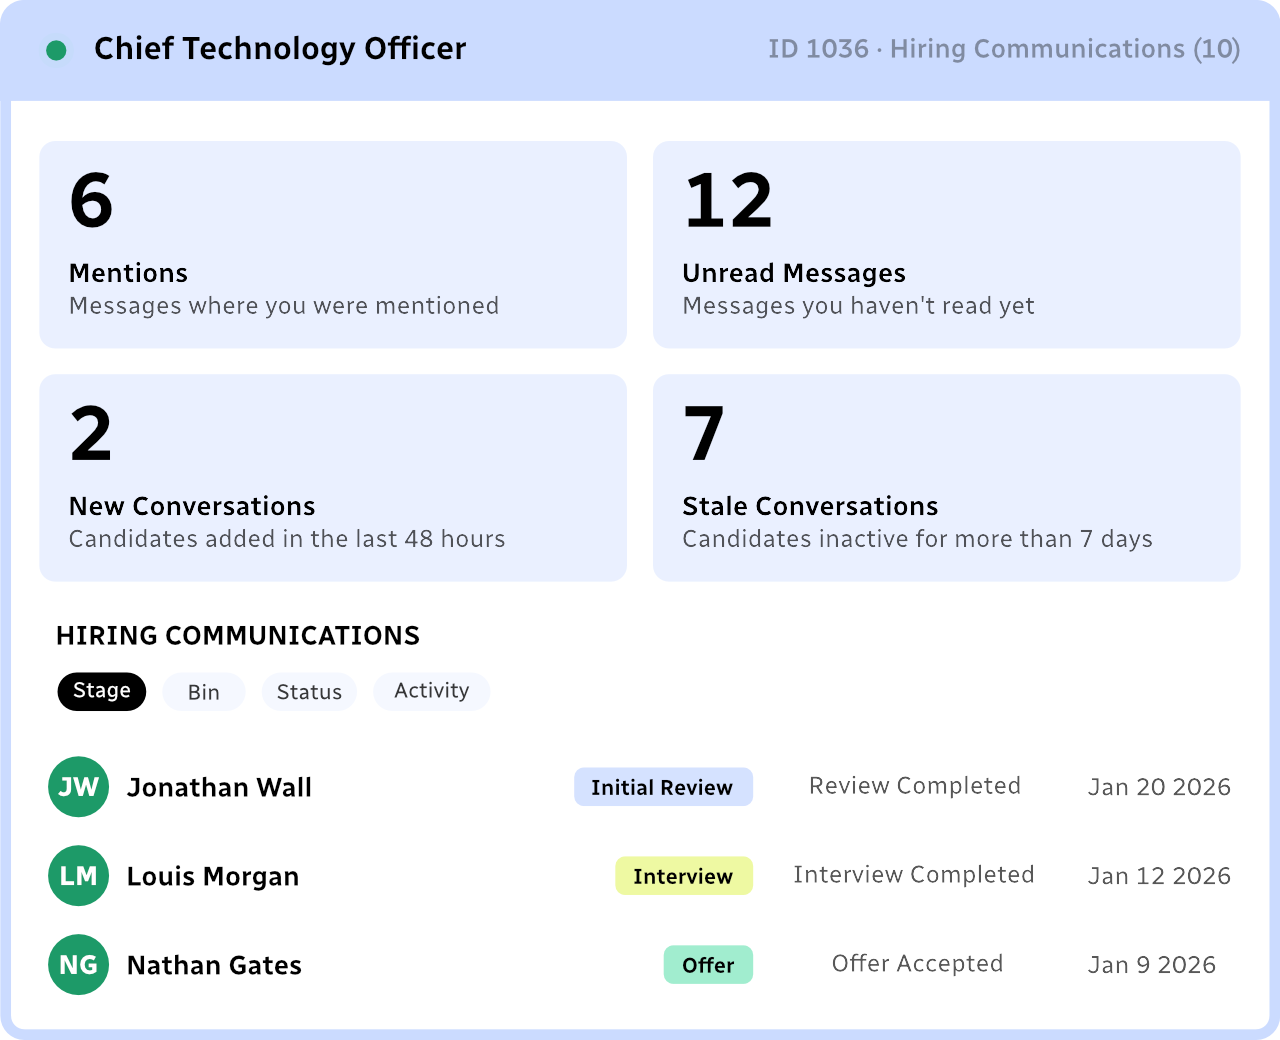Open Jonathan Wall's conversation
Screen dimensions: 1280x1040
(640, 787)
